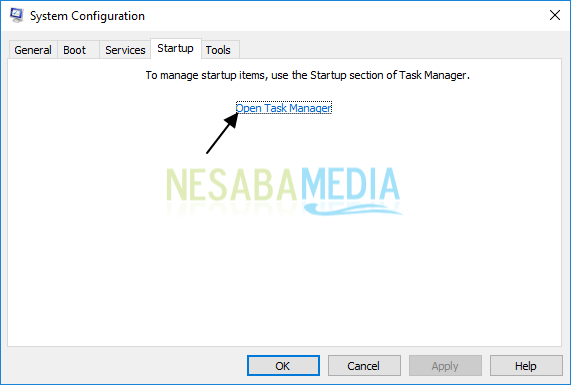Screen dimensions: 571x385
Task: Click the black arrow annotation
Action: (x=223, y=133)
